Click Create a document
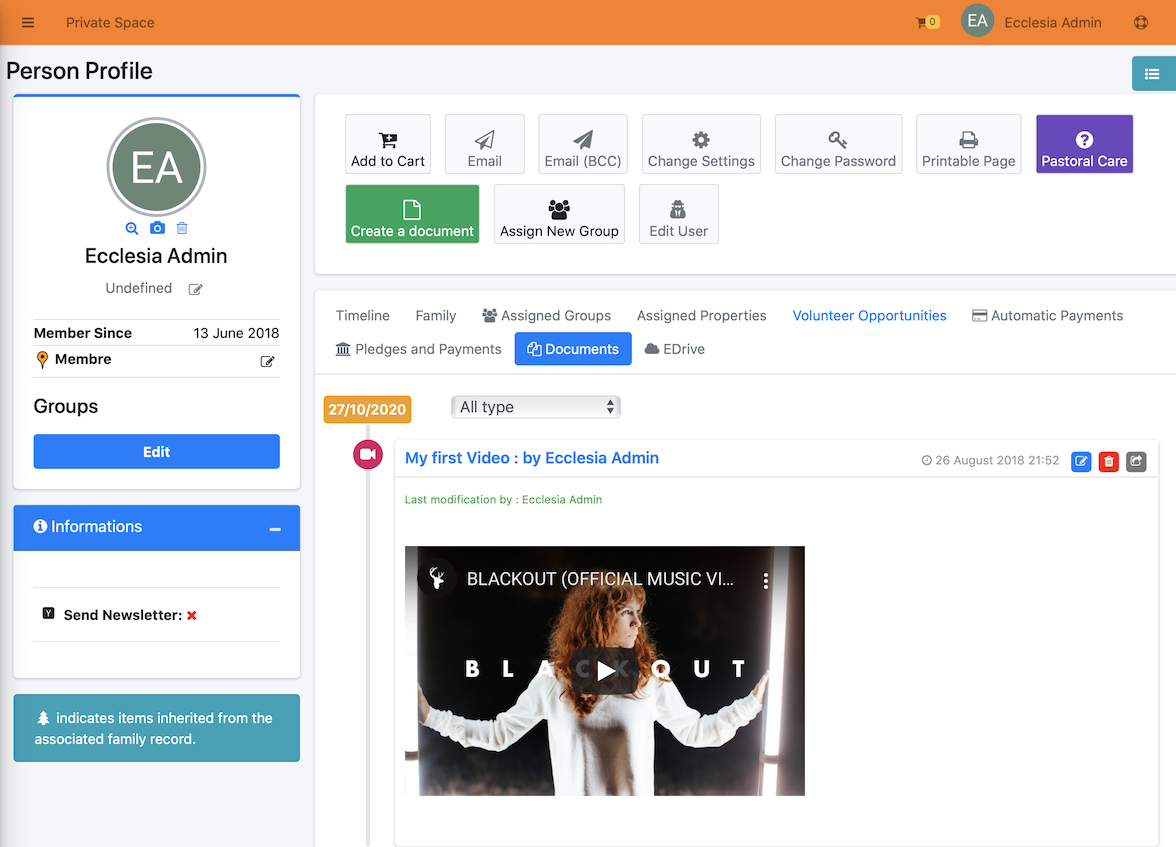 [x=412, y=214]
